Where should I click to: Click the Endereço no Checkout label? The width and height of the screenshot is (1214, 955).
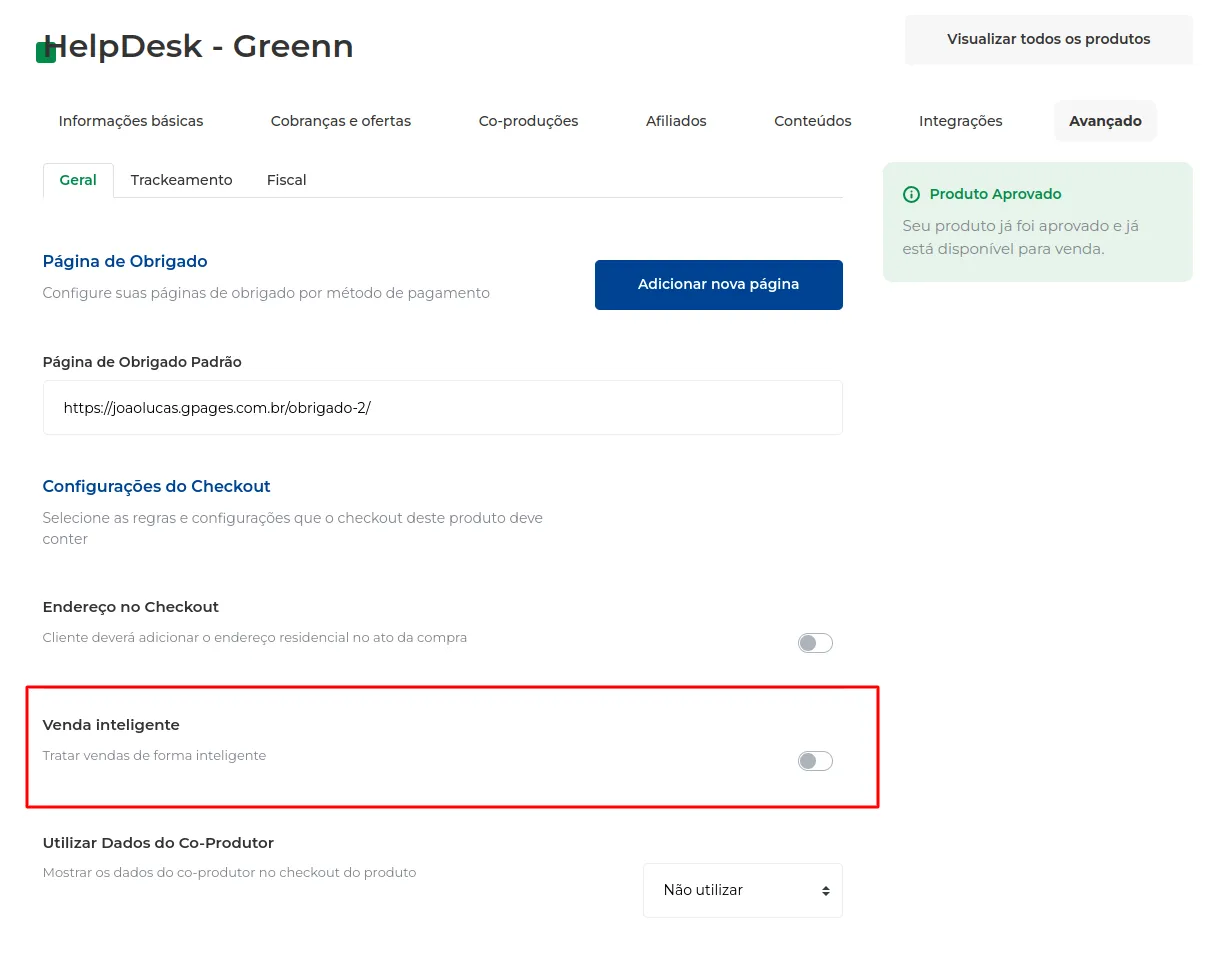tap(131, 607)
